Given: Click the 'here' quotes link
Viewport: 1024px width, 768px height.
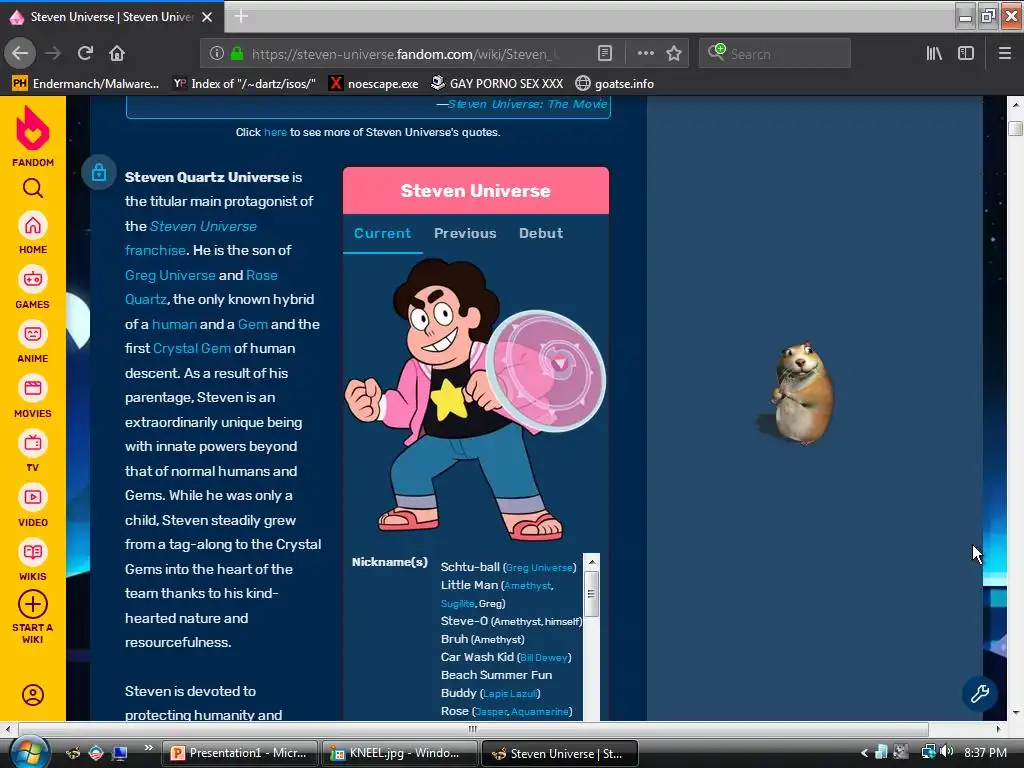Looking at the screenshot, I should tap(275, 133).
